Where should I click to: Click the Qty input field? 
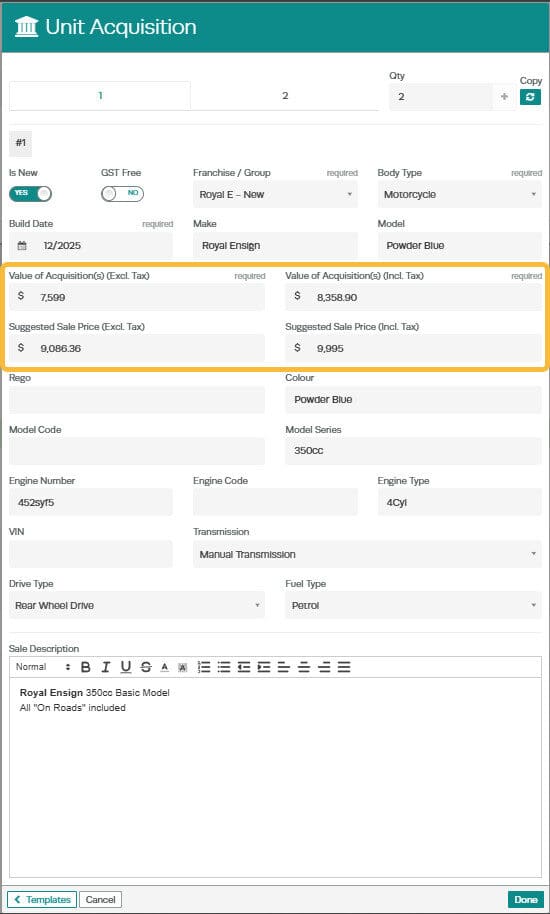click(440, 97)
